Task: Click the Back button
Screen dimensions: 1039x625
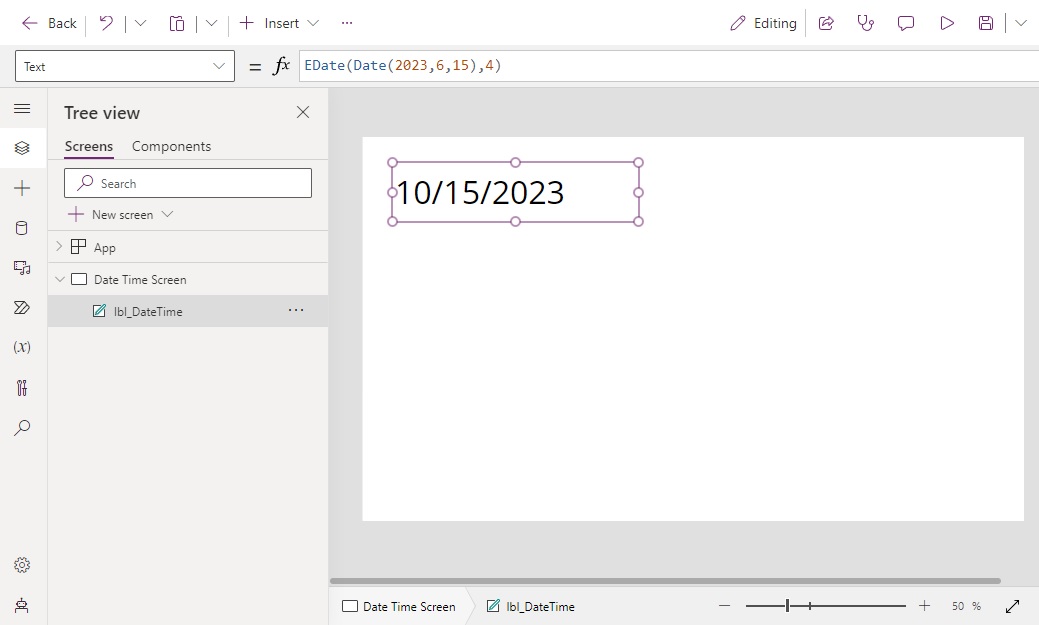Action: click(49, 23)
